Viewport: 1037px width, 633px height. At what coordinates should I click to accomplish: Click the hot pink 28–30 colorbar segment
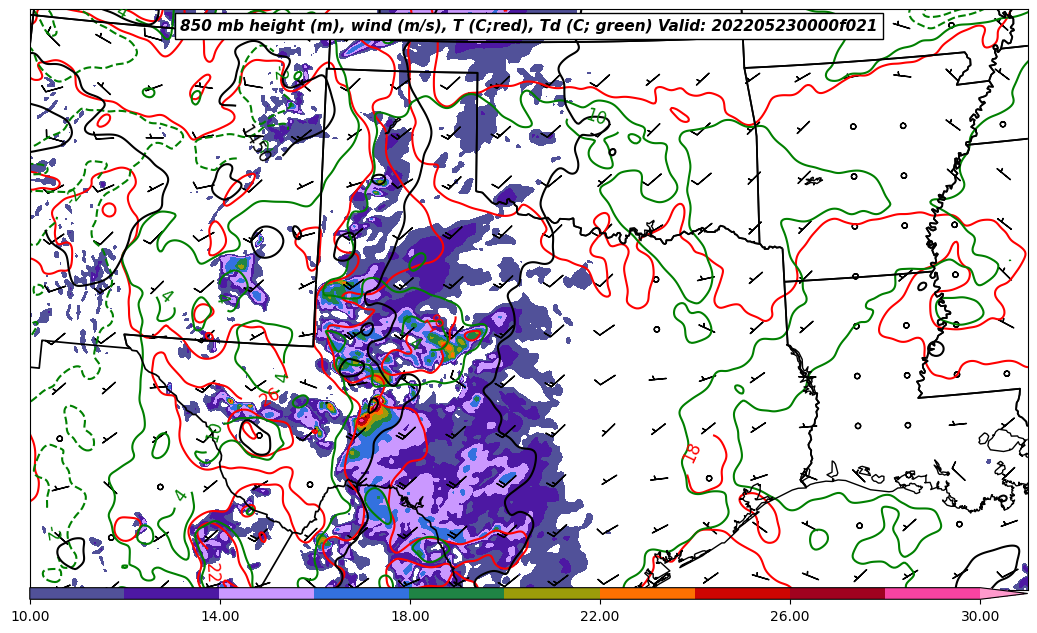[x=932, y=593]
